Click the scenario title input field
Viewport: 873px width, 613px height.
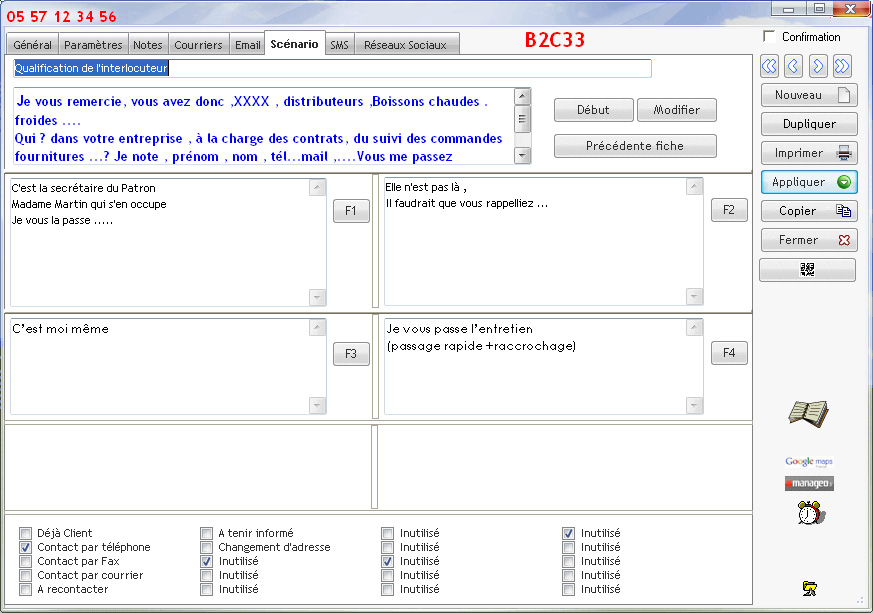pos(332,69)
